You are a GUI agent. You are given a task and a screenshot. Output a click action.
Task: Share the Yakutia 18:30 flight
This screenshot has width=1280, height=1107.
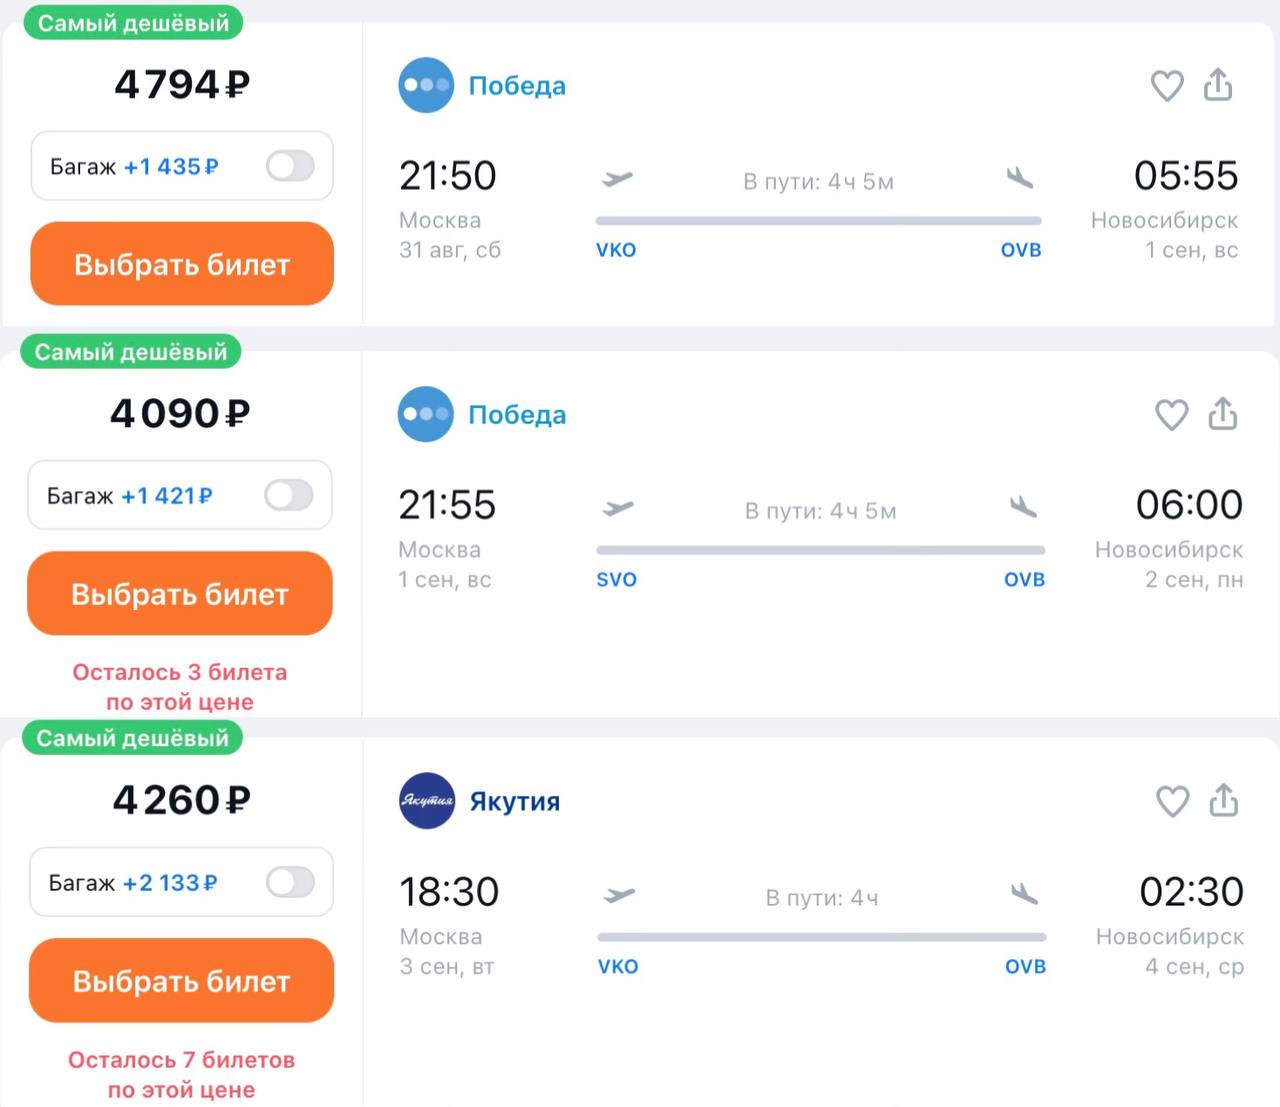pos(1224,800)
